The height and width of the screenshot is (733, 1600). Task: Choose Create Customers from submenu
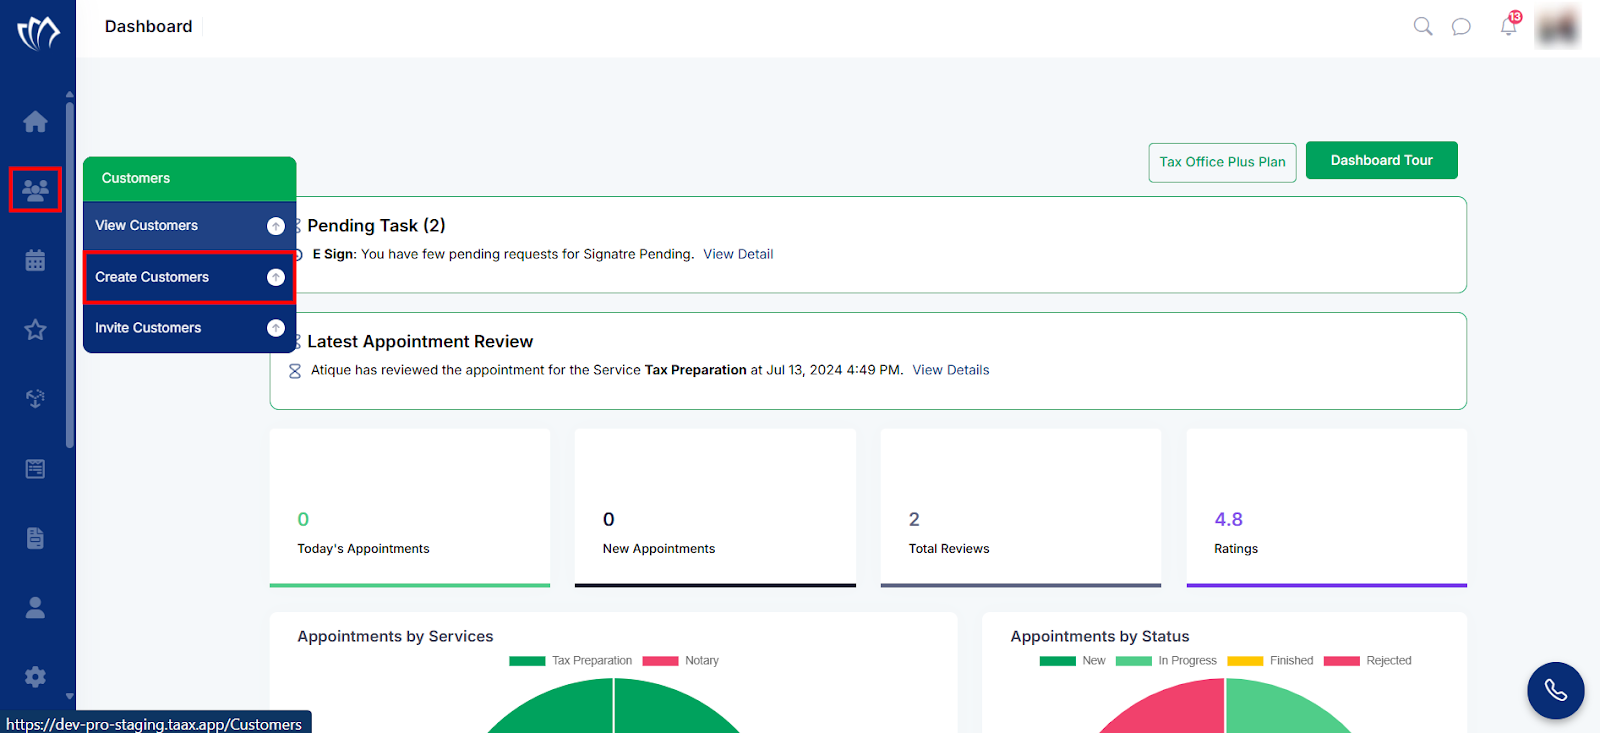(x=190, y=277)
